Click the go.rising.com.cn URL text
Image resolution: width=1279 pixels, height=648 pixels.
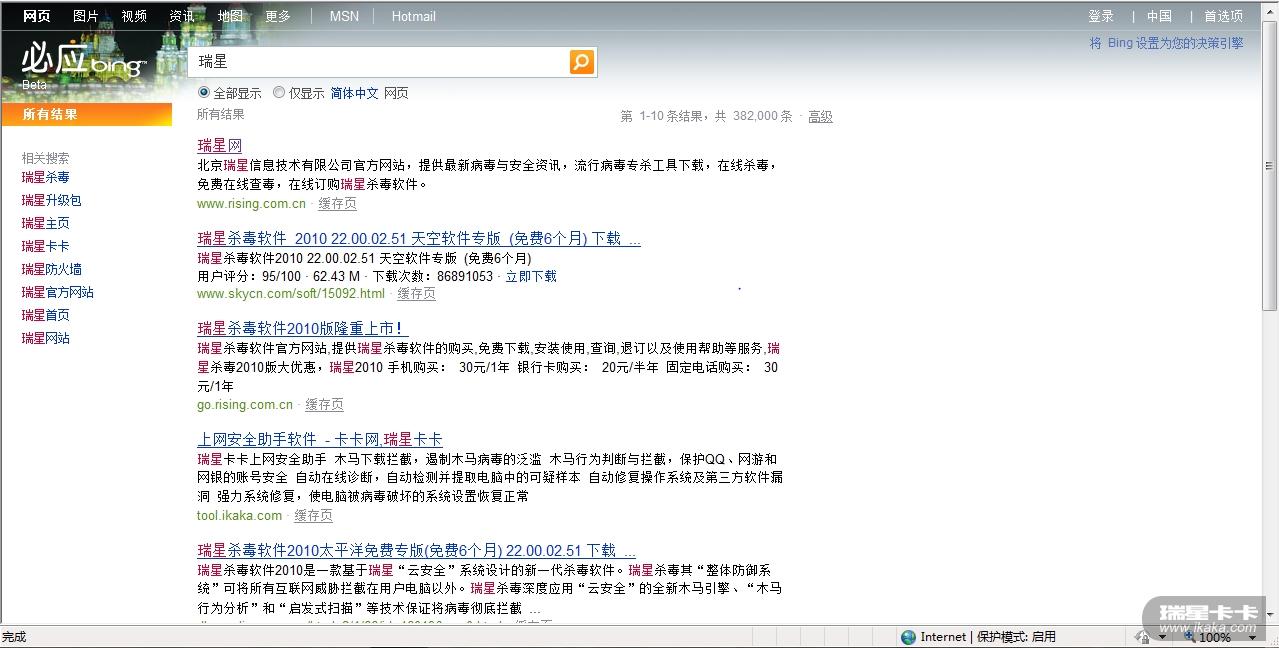click(245, 405)
